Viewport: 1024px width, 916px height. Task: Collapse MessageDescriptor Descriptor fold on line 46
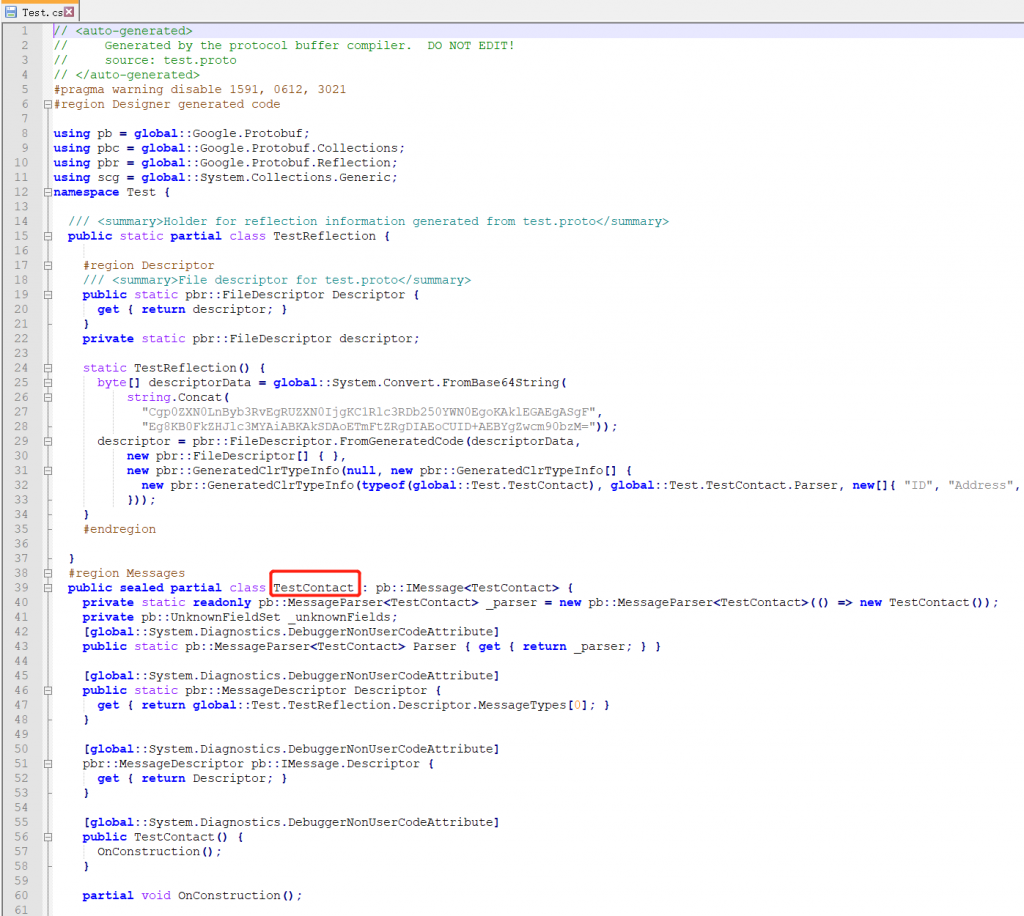[48, 691]
